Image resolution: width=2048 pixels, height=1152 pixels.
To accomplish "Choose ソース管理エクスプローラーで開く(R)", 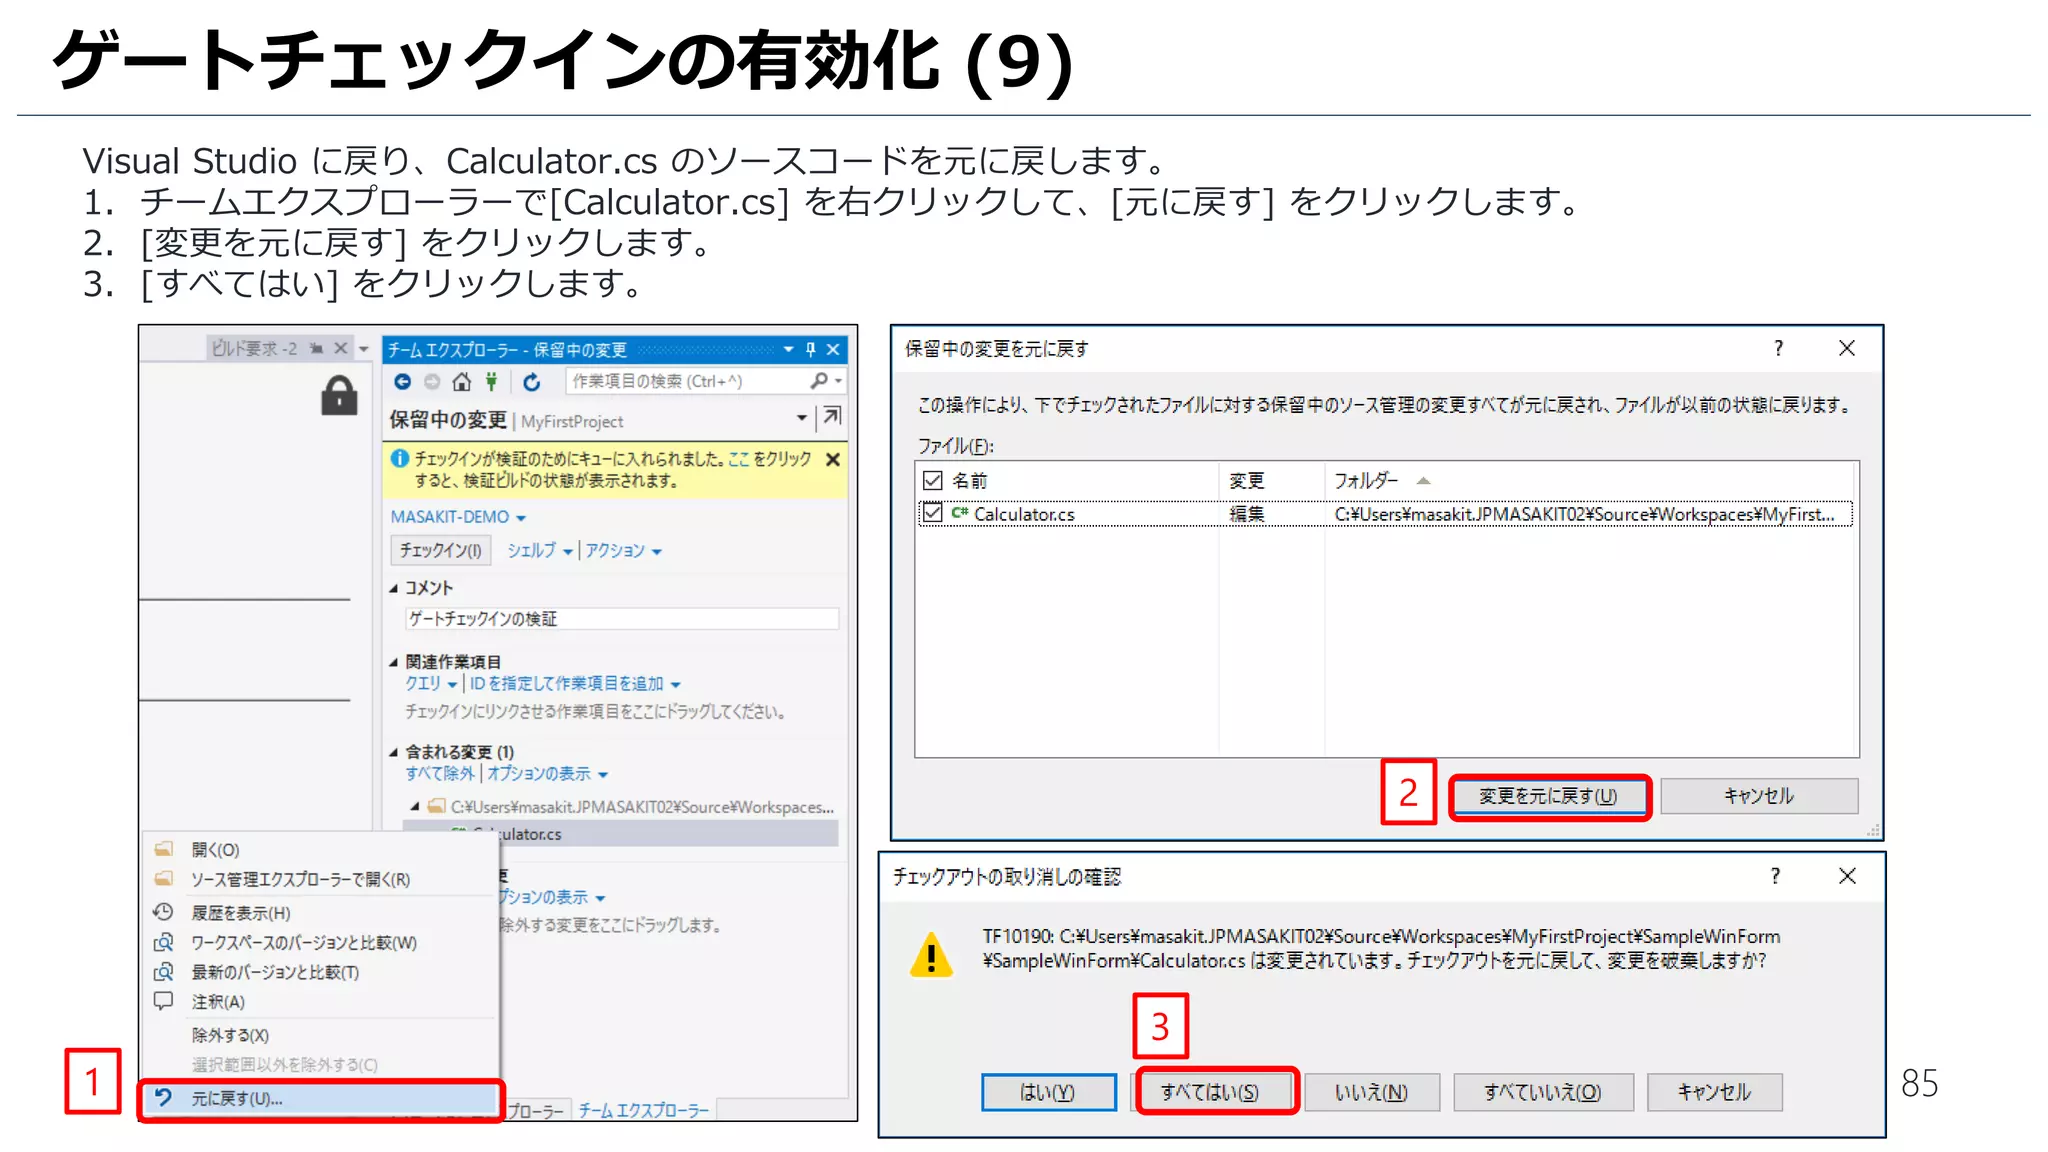I will 318,879.
